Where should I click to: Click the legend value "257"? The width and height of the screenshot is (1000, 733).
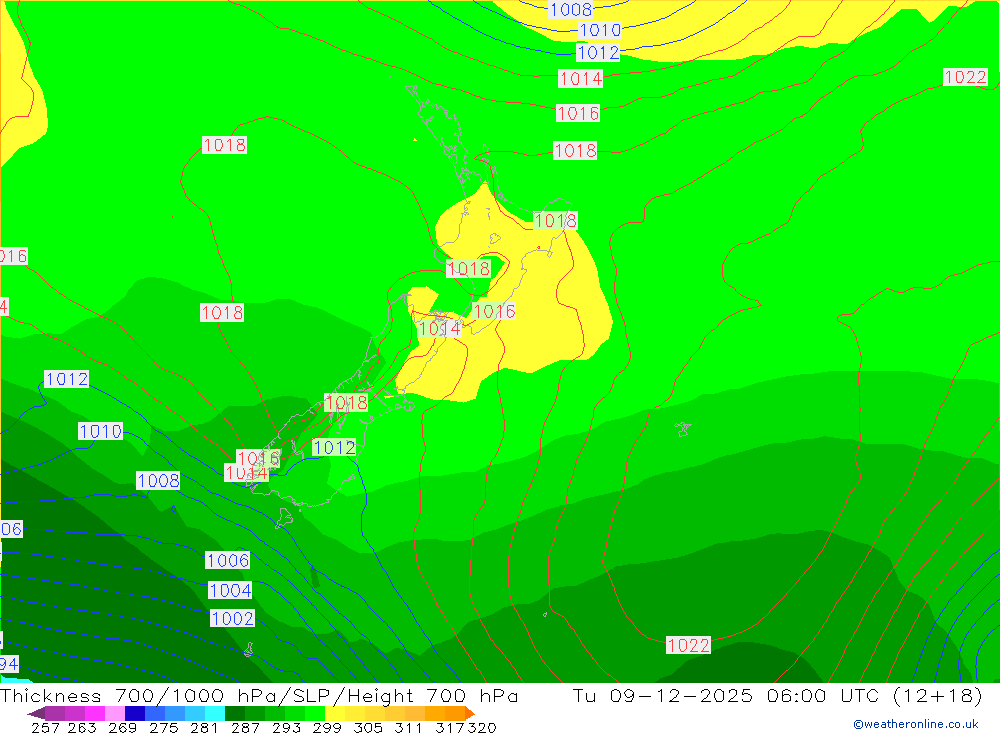(x=45, y=727)
